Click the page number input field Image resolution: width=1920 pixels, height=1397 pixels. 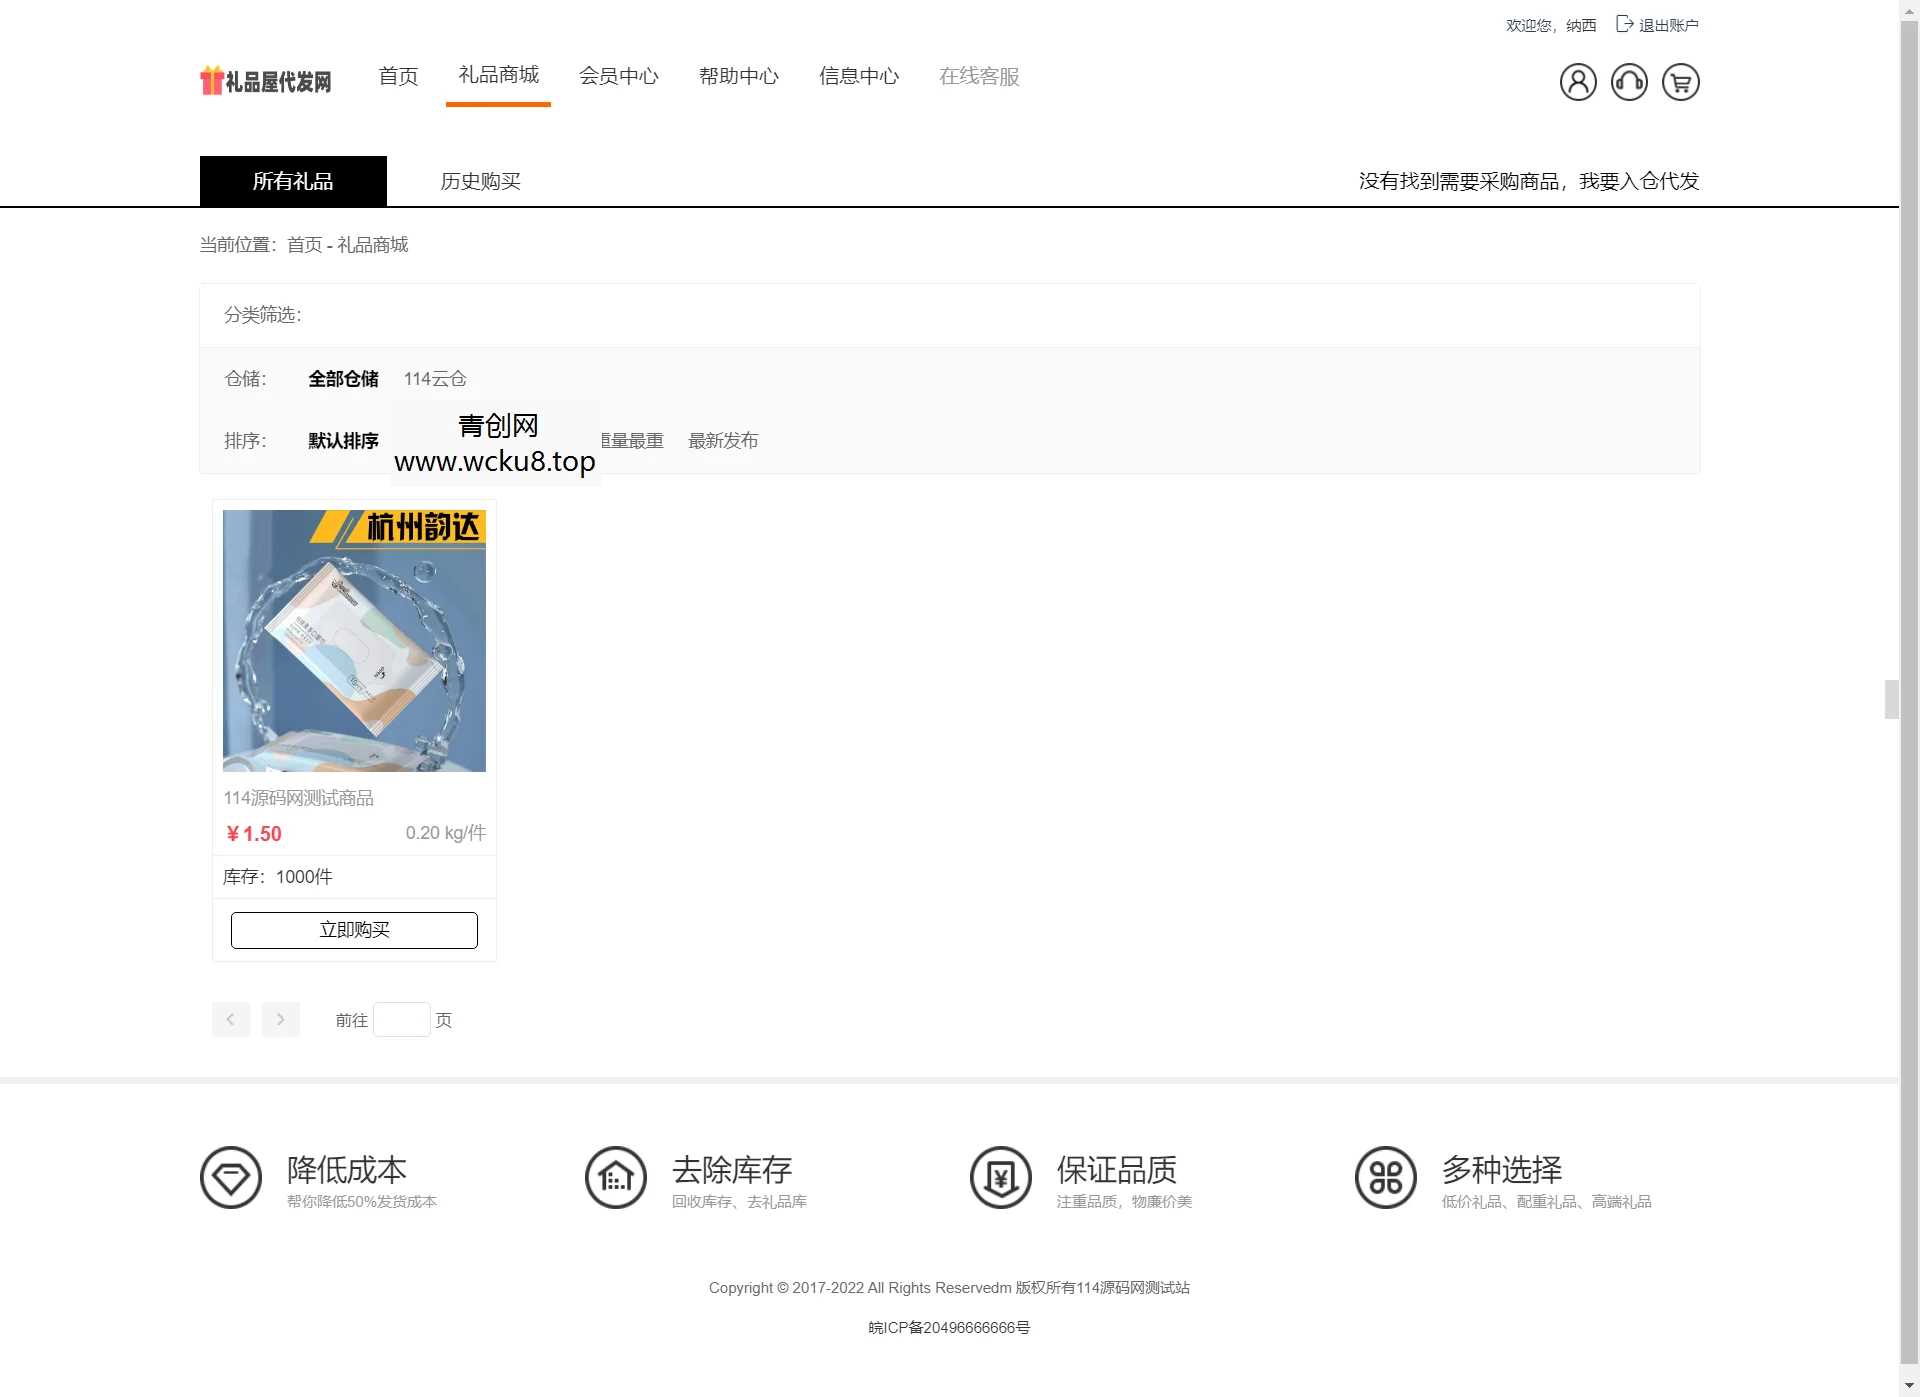(402, 1019)
